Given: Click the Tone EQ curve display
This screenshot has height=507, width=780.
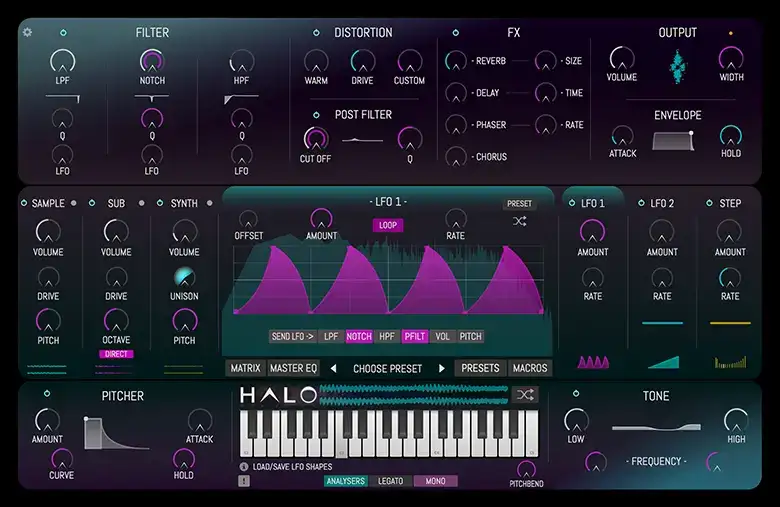Looking at the screenshot, I should click(x=656, y=427).
